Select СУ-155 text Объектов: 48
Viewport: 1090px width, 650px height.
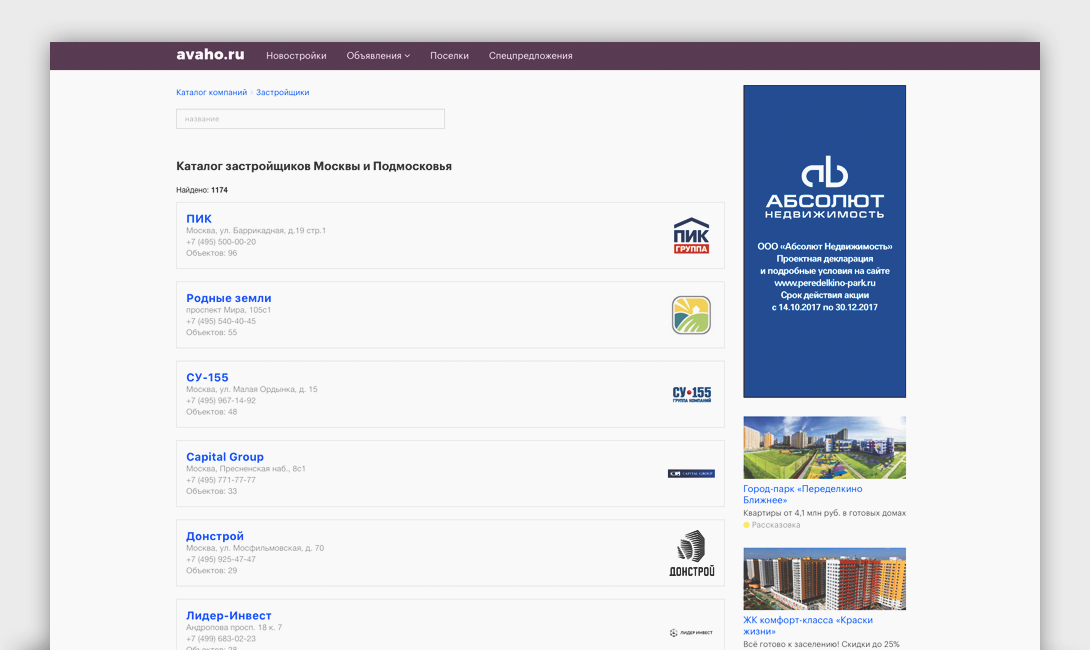211,412
